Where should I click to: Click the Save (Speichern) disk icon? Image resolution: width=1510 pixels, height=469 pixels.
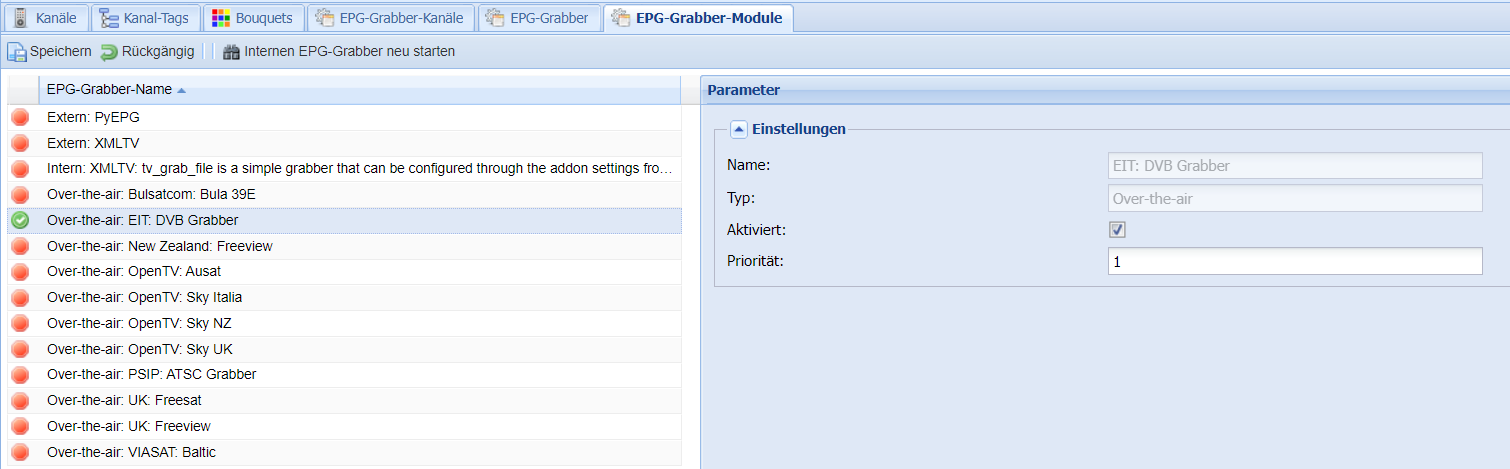tap(17, 51)
